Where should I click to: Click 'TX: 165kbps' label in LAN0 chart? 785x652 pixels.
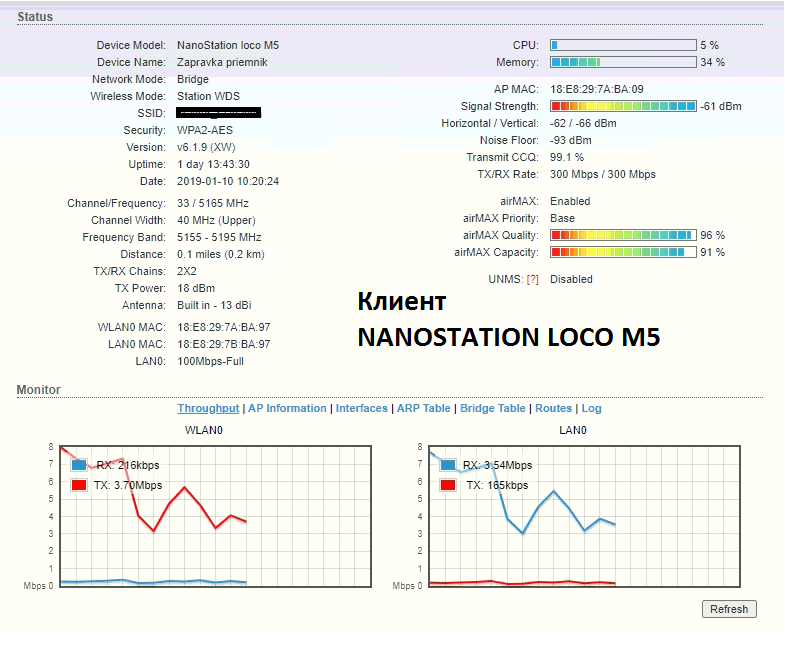(x=497, y=485)
